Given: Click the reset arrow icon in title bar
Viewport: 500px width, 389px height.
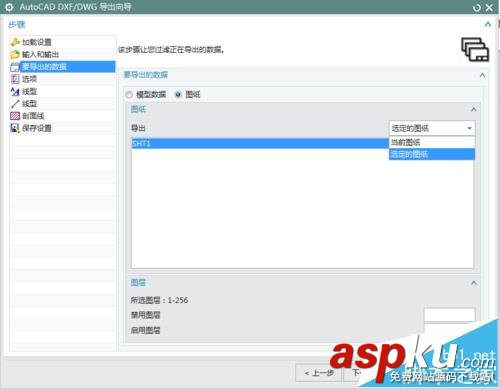Looking at the screenshot, I should 477,8.
